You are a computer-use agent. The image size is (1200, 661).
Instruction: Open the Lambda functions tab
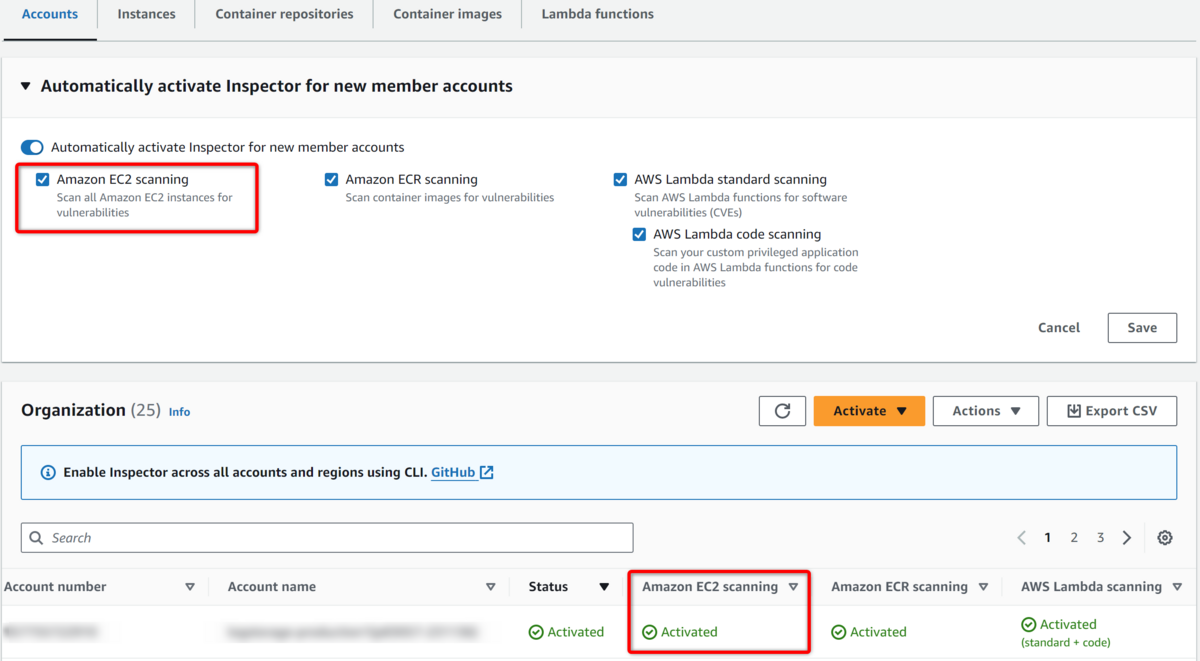(x=597, y=14)
